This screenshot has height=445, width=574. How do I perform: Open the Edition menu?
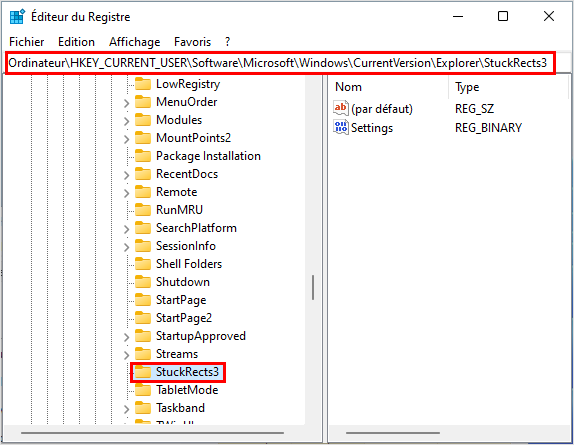[76, 42]
